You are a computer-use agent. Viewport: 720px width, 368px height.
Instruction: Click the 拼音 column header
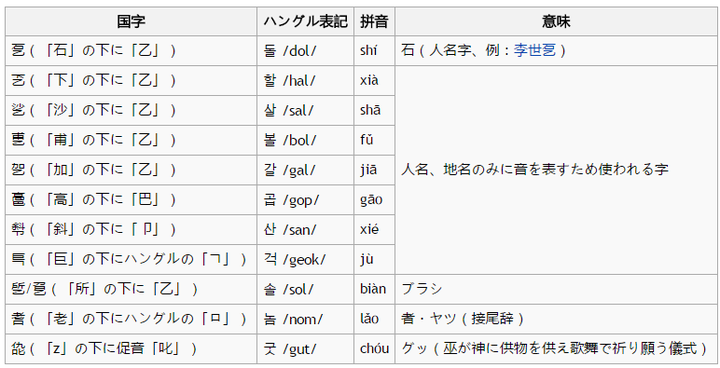(x=374, y=21)
